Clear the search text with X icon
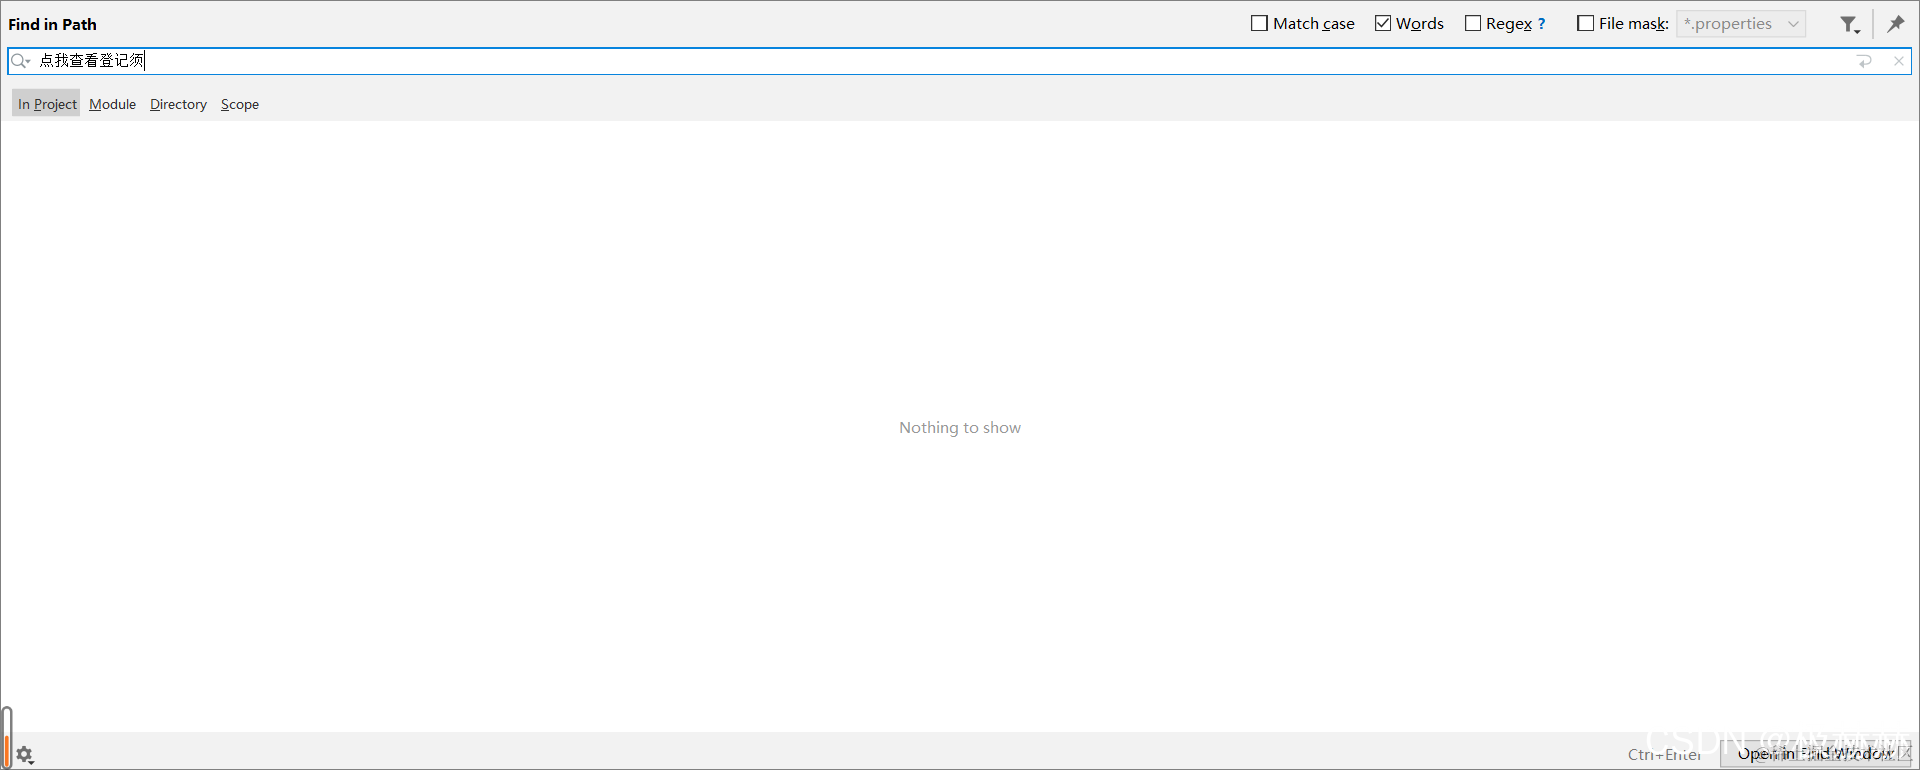 click(1898, 61)
